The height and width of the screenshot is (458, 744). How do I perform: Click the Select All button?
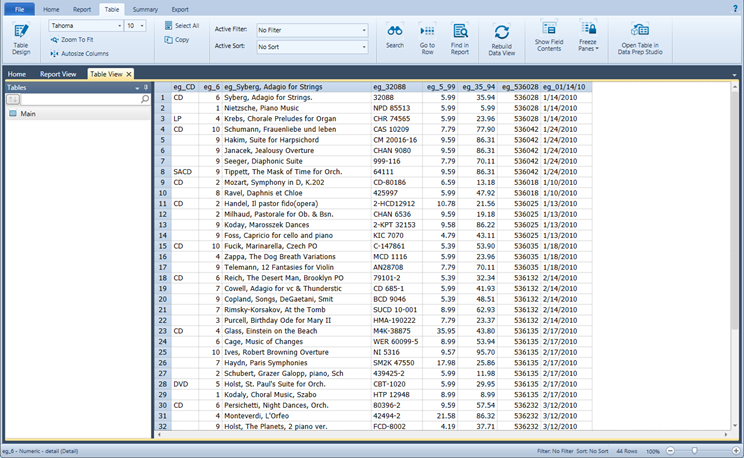(181, 25)
